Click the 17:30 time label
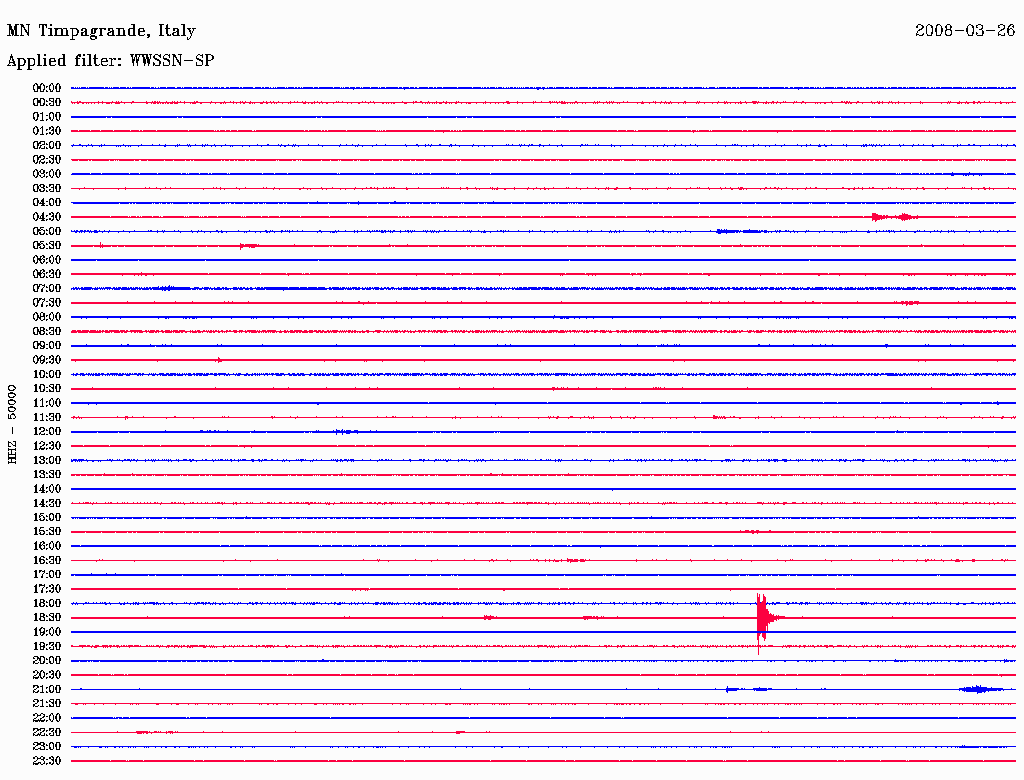 pyautogui.click(x=47, y=589)
